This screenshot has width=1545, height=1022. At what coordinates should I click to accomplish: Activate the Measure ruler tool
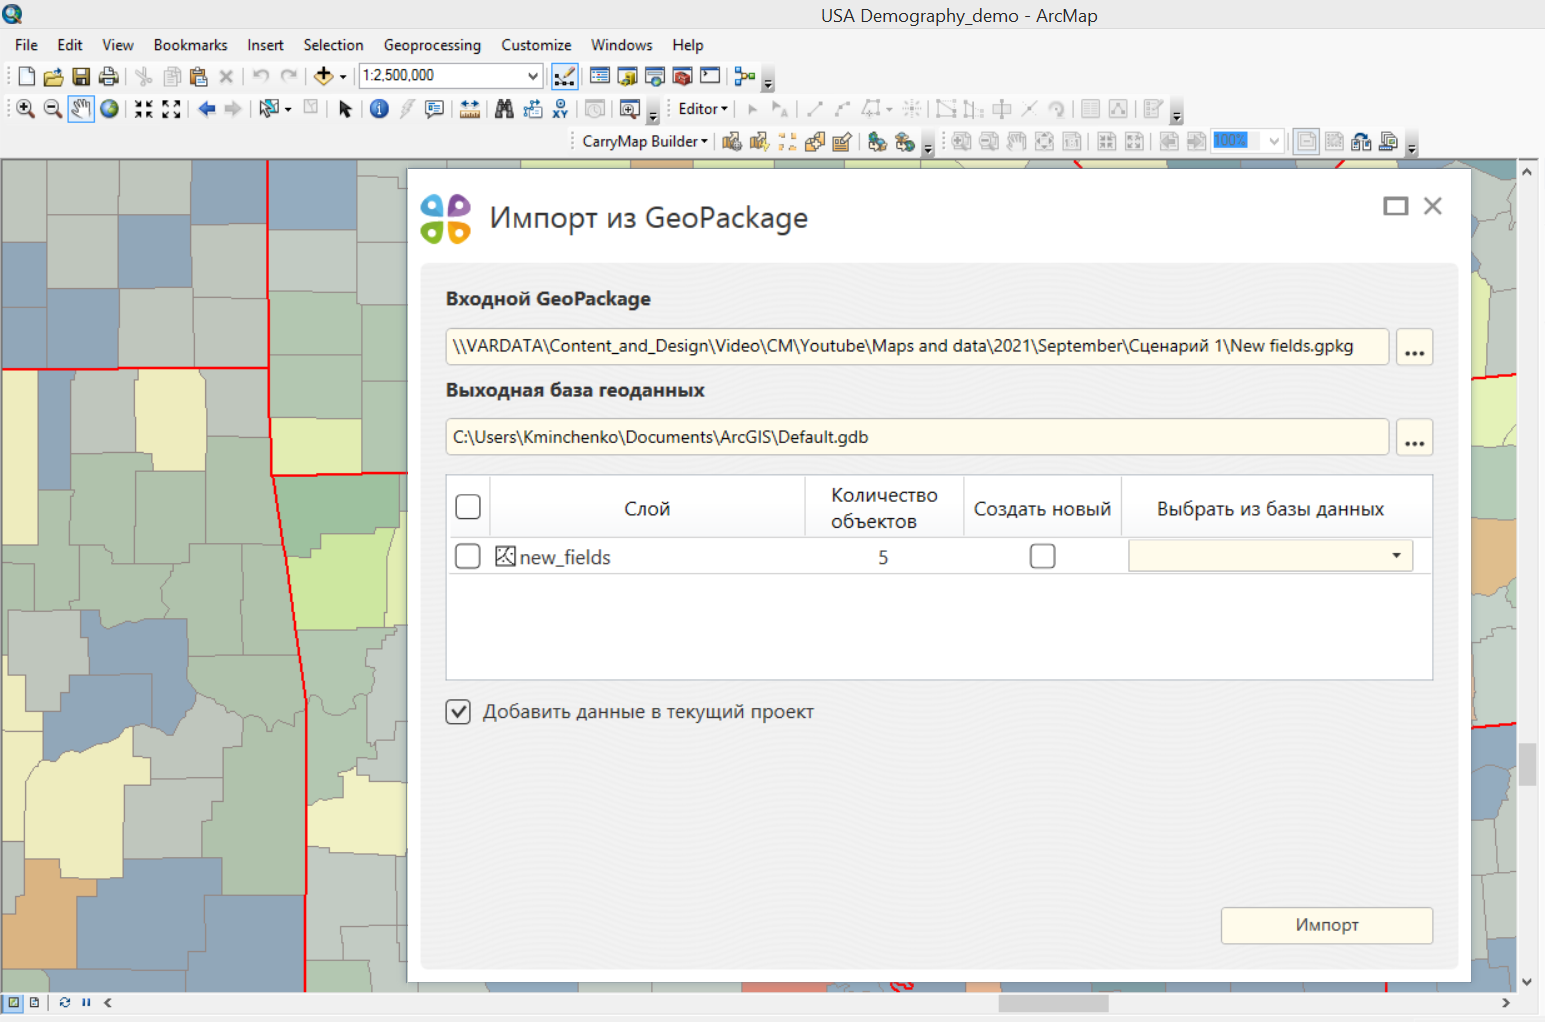coord(469,109)
